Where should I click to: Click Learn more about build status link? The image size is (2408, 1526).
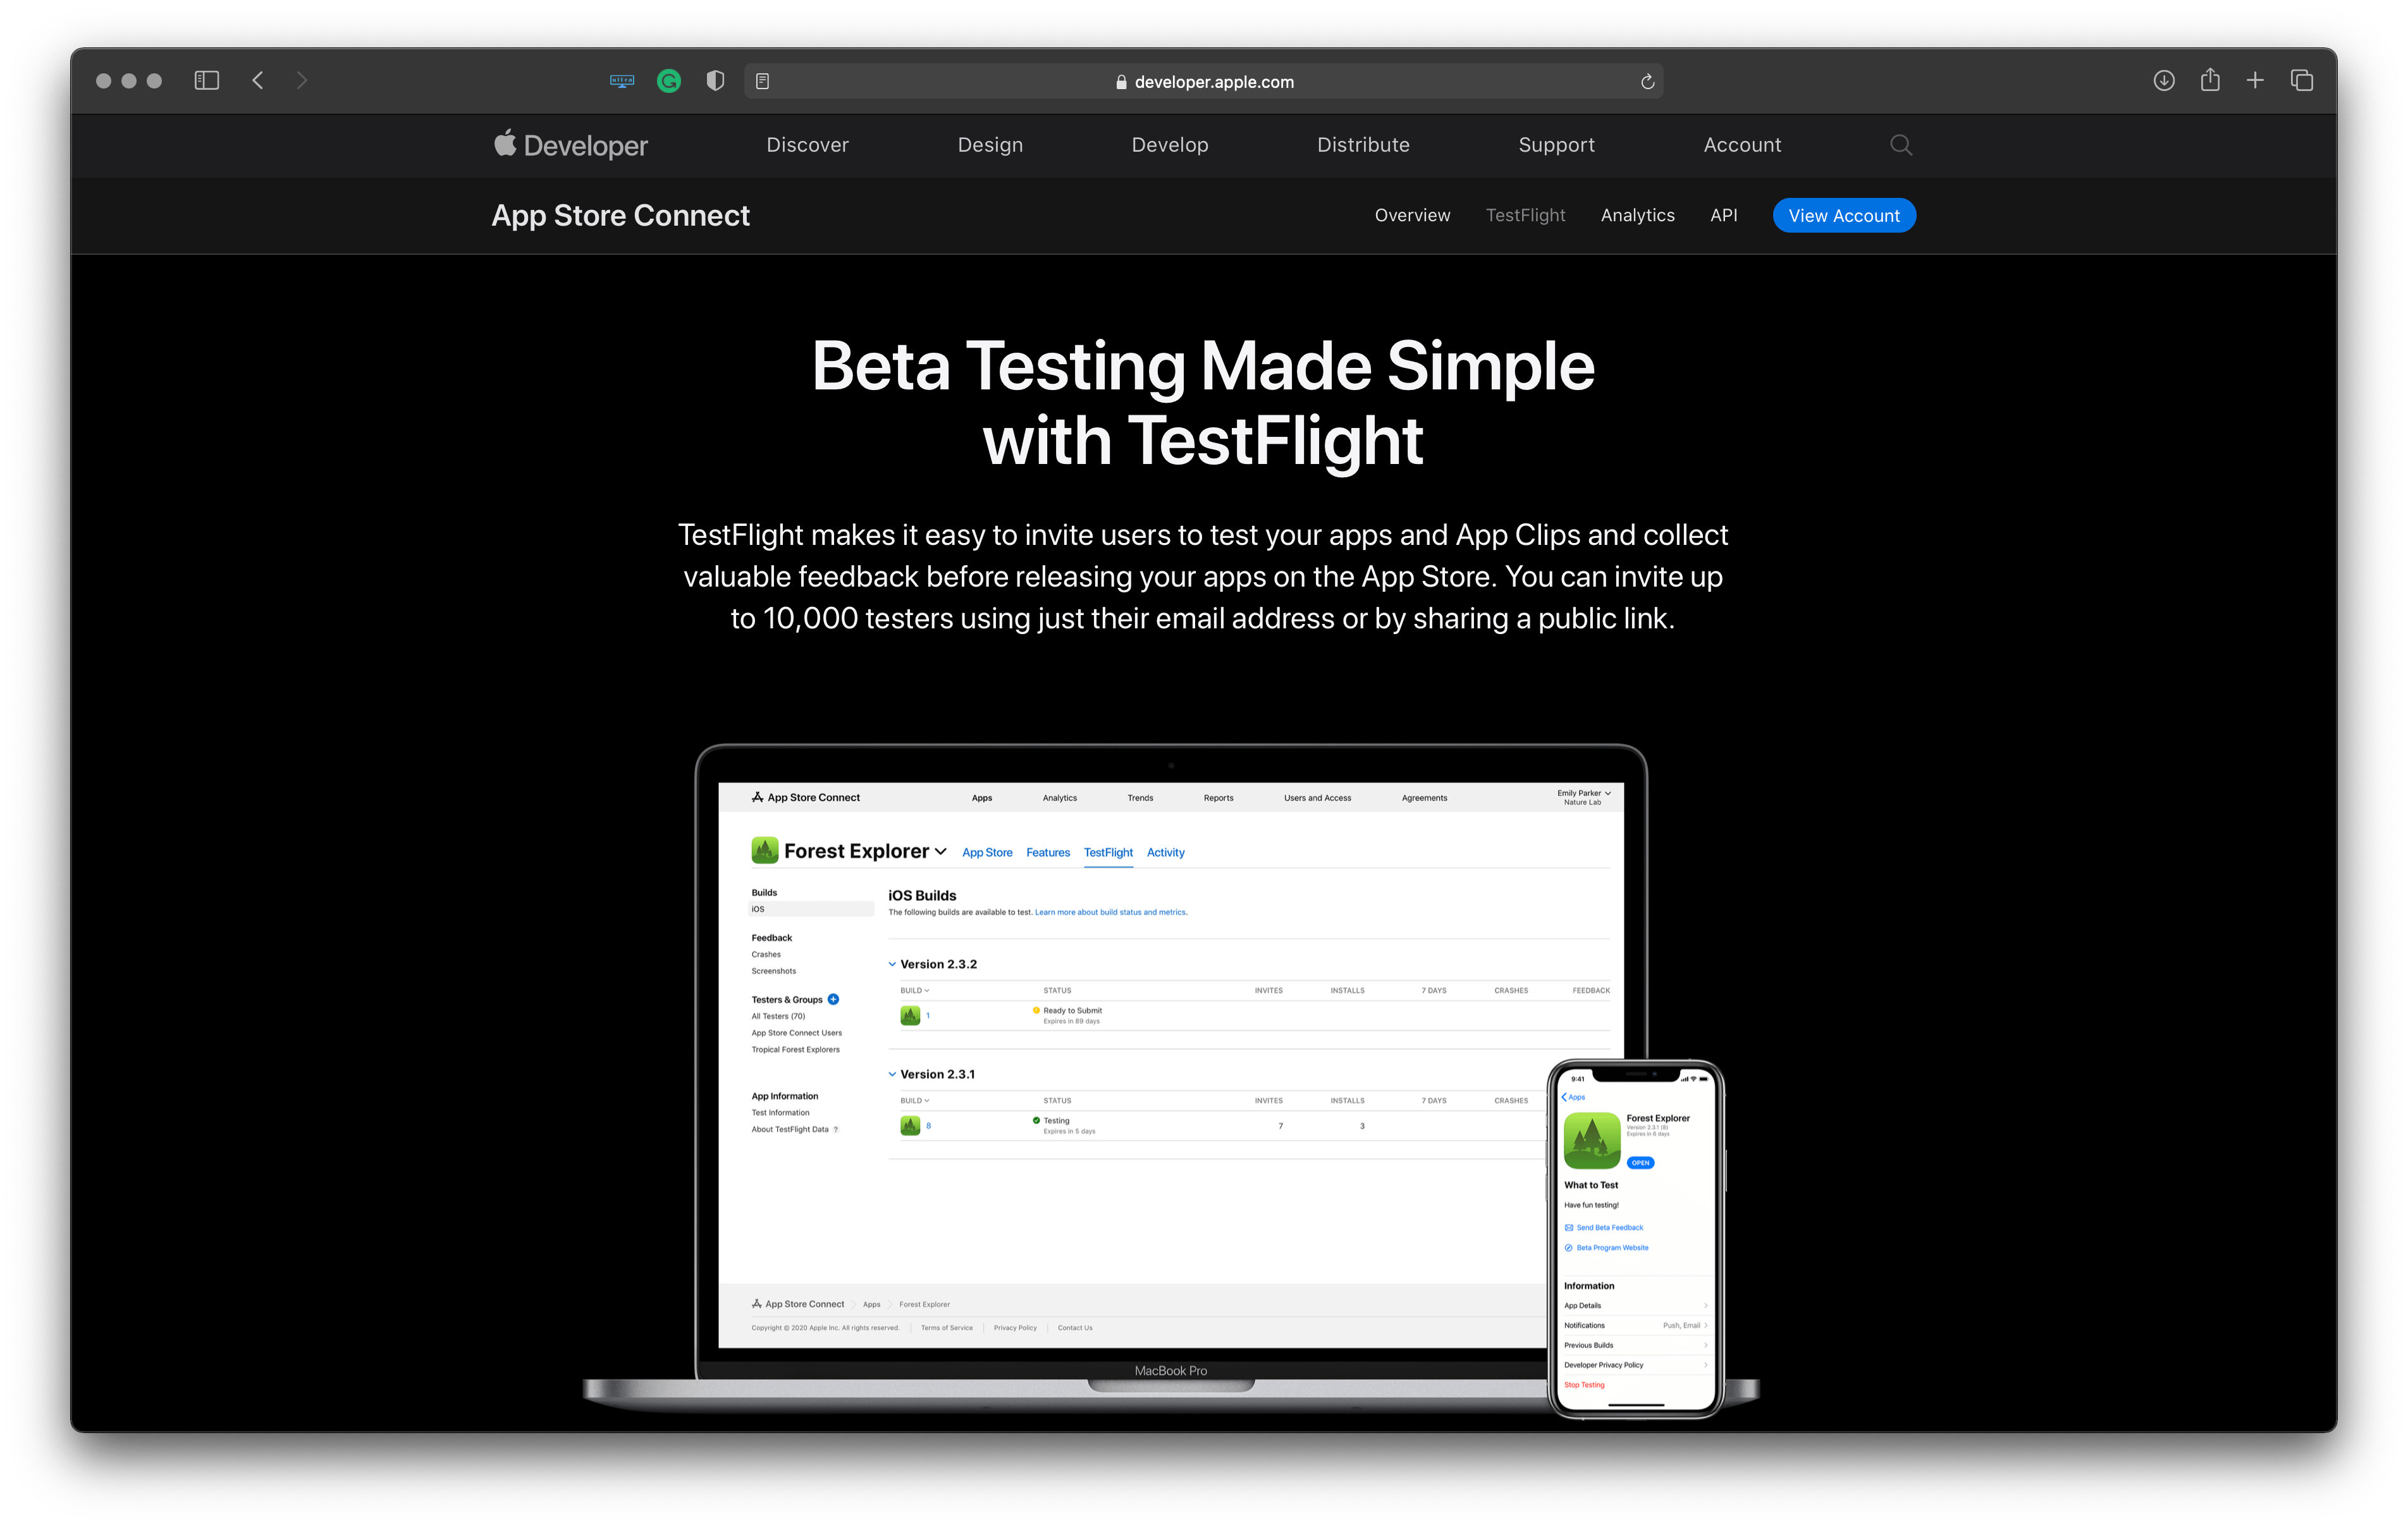[x=1111, y=912]
